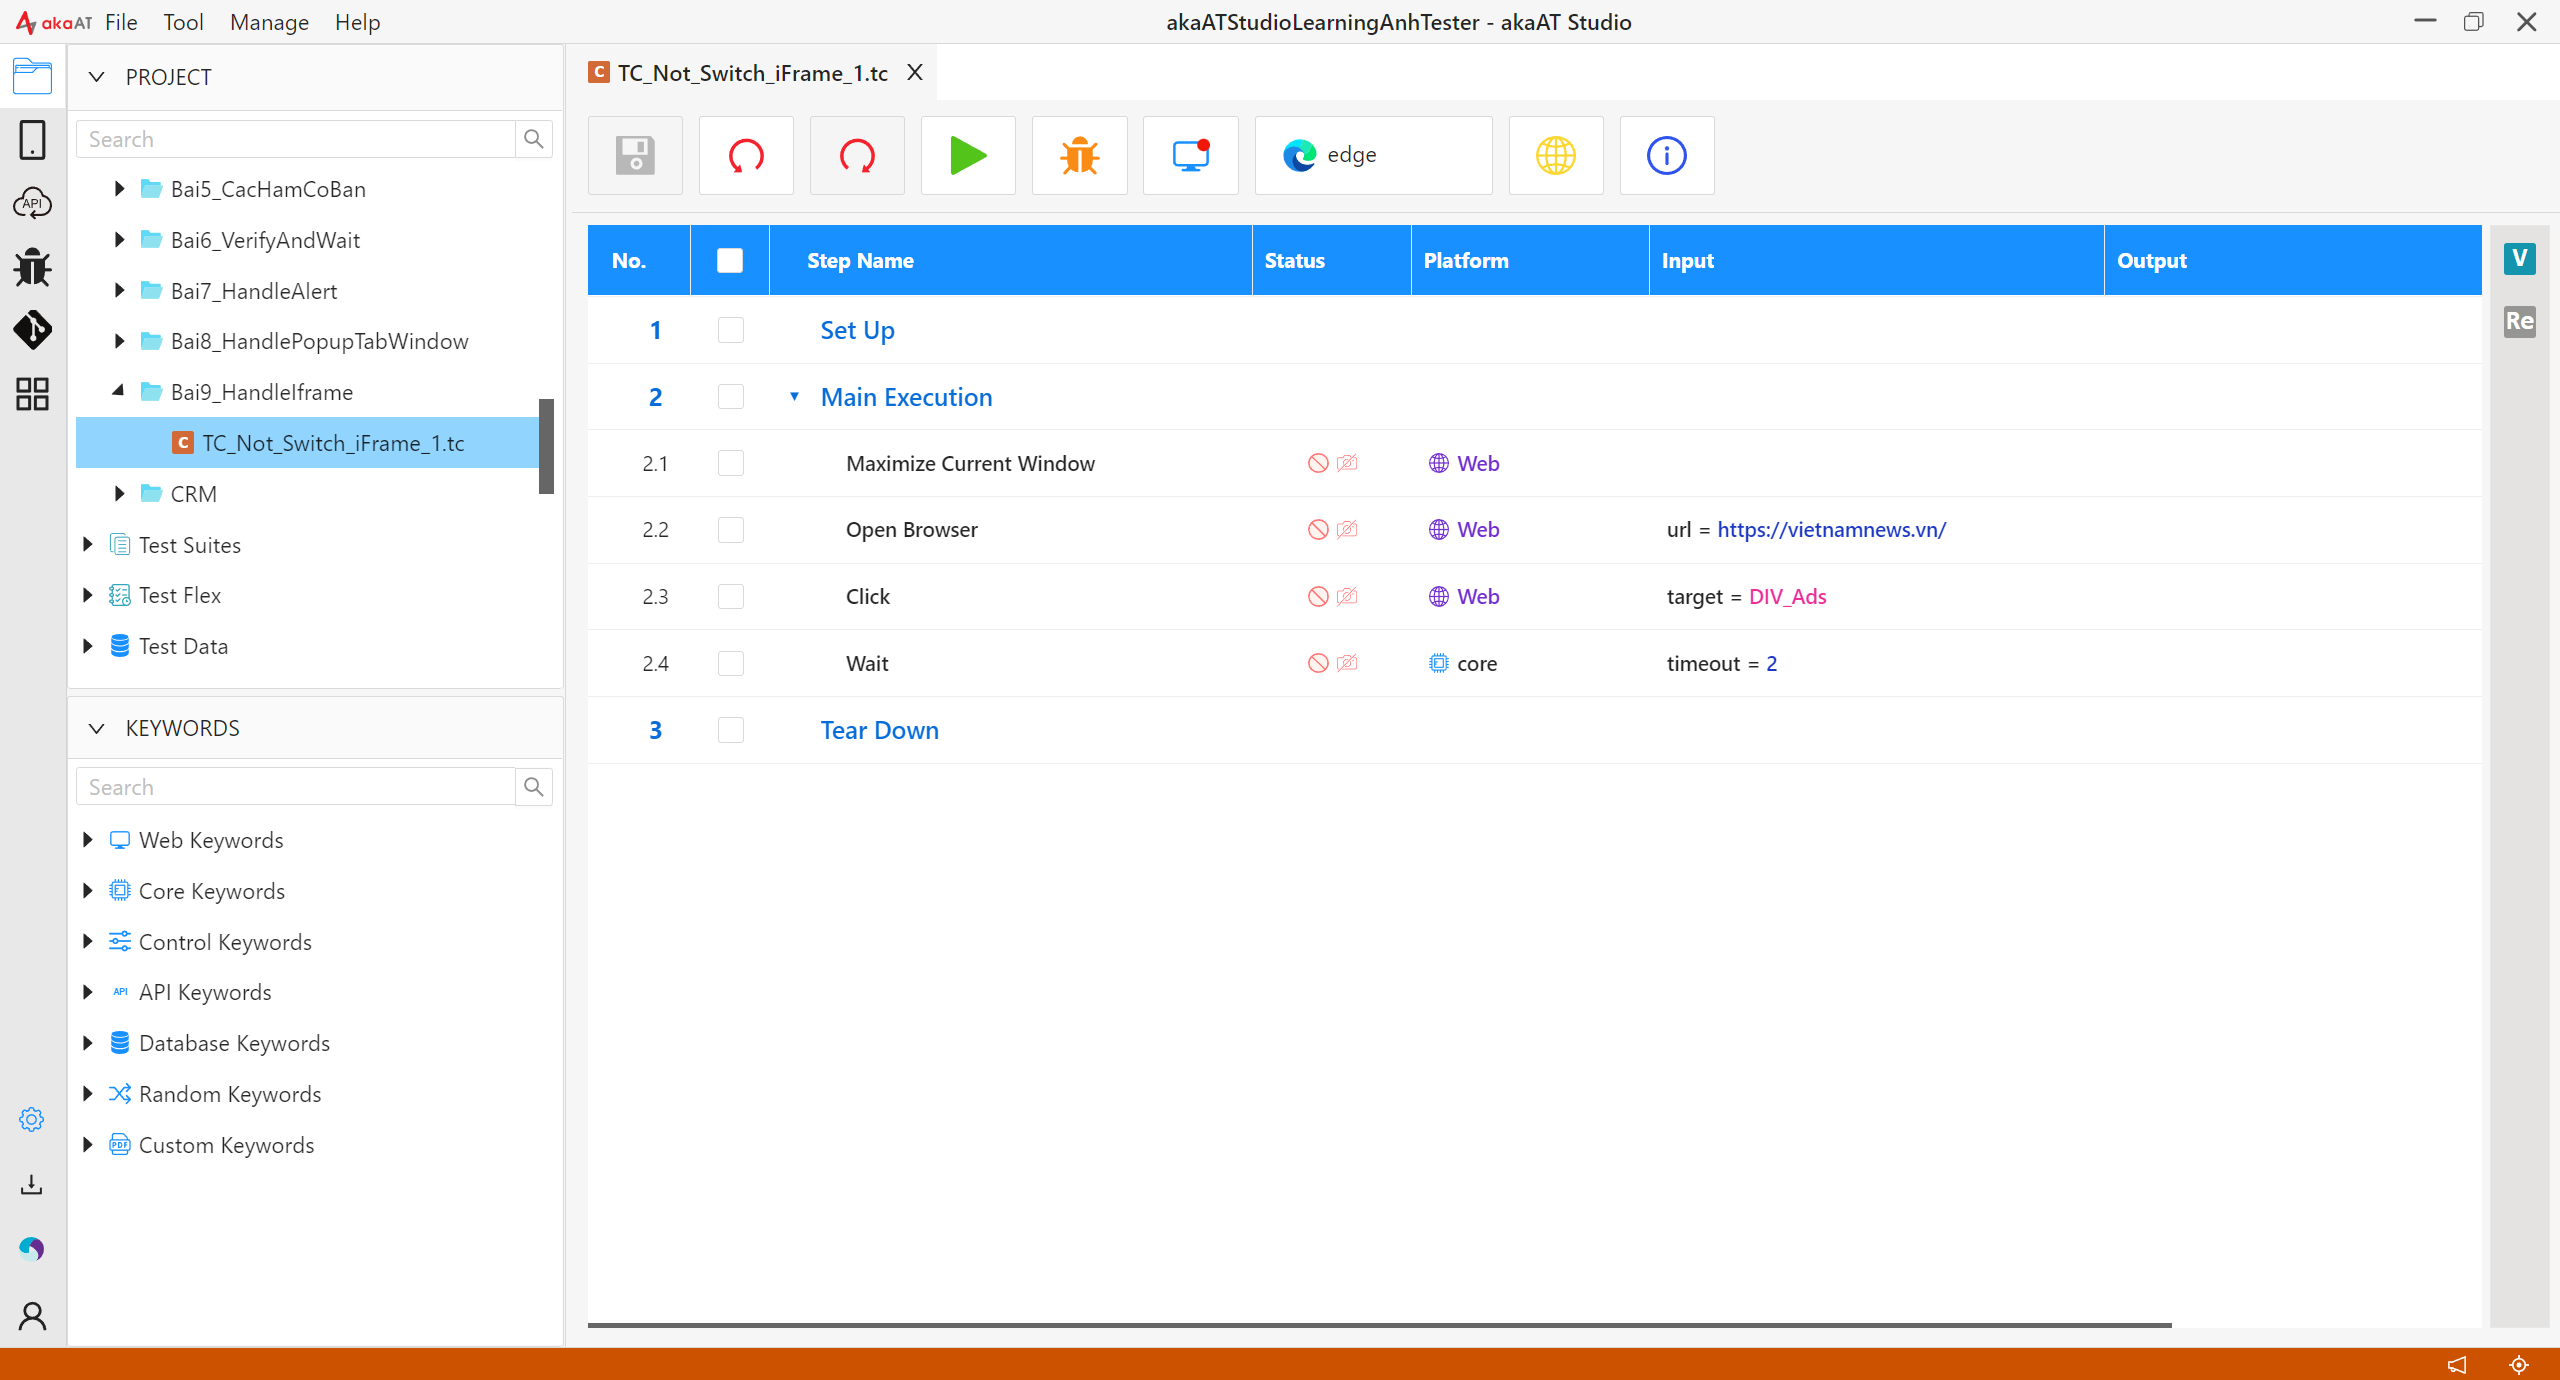2560x1380 pixels.
Task: Open the edge browser selector
Action: 1373,155
